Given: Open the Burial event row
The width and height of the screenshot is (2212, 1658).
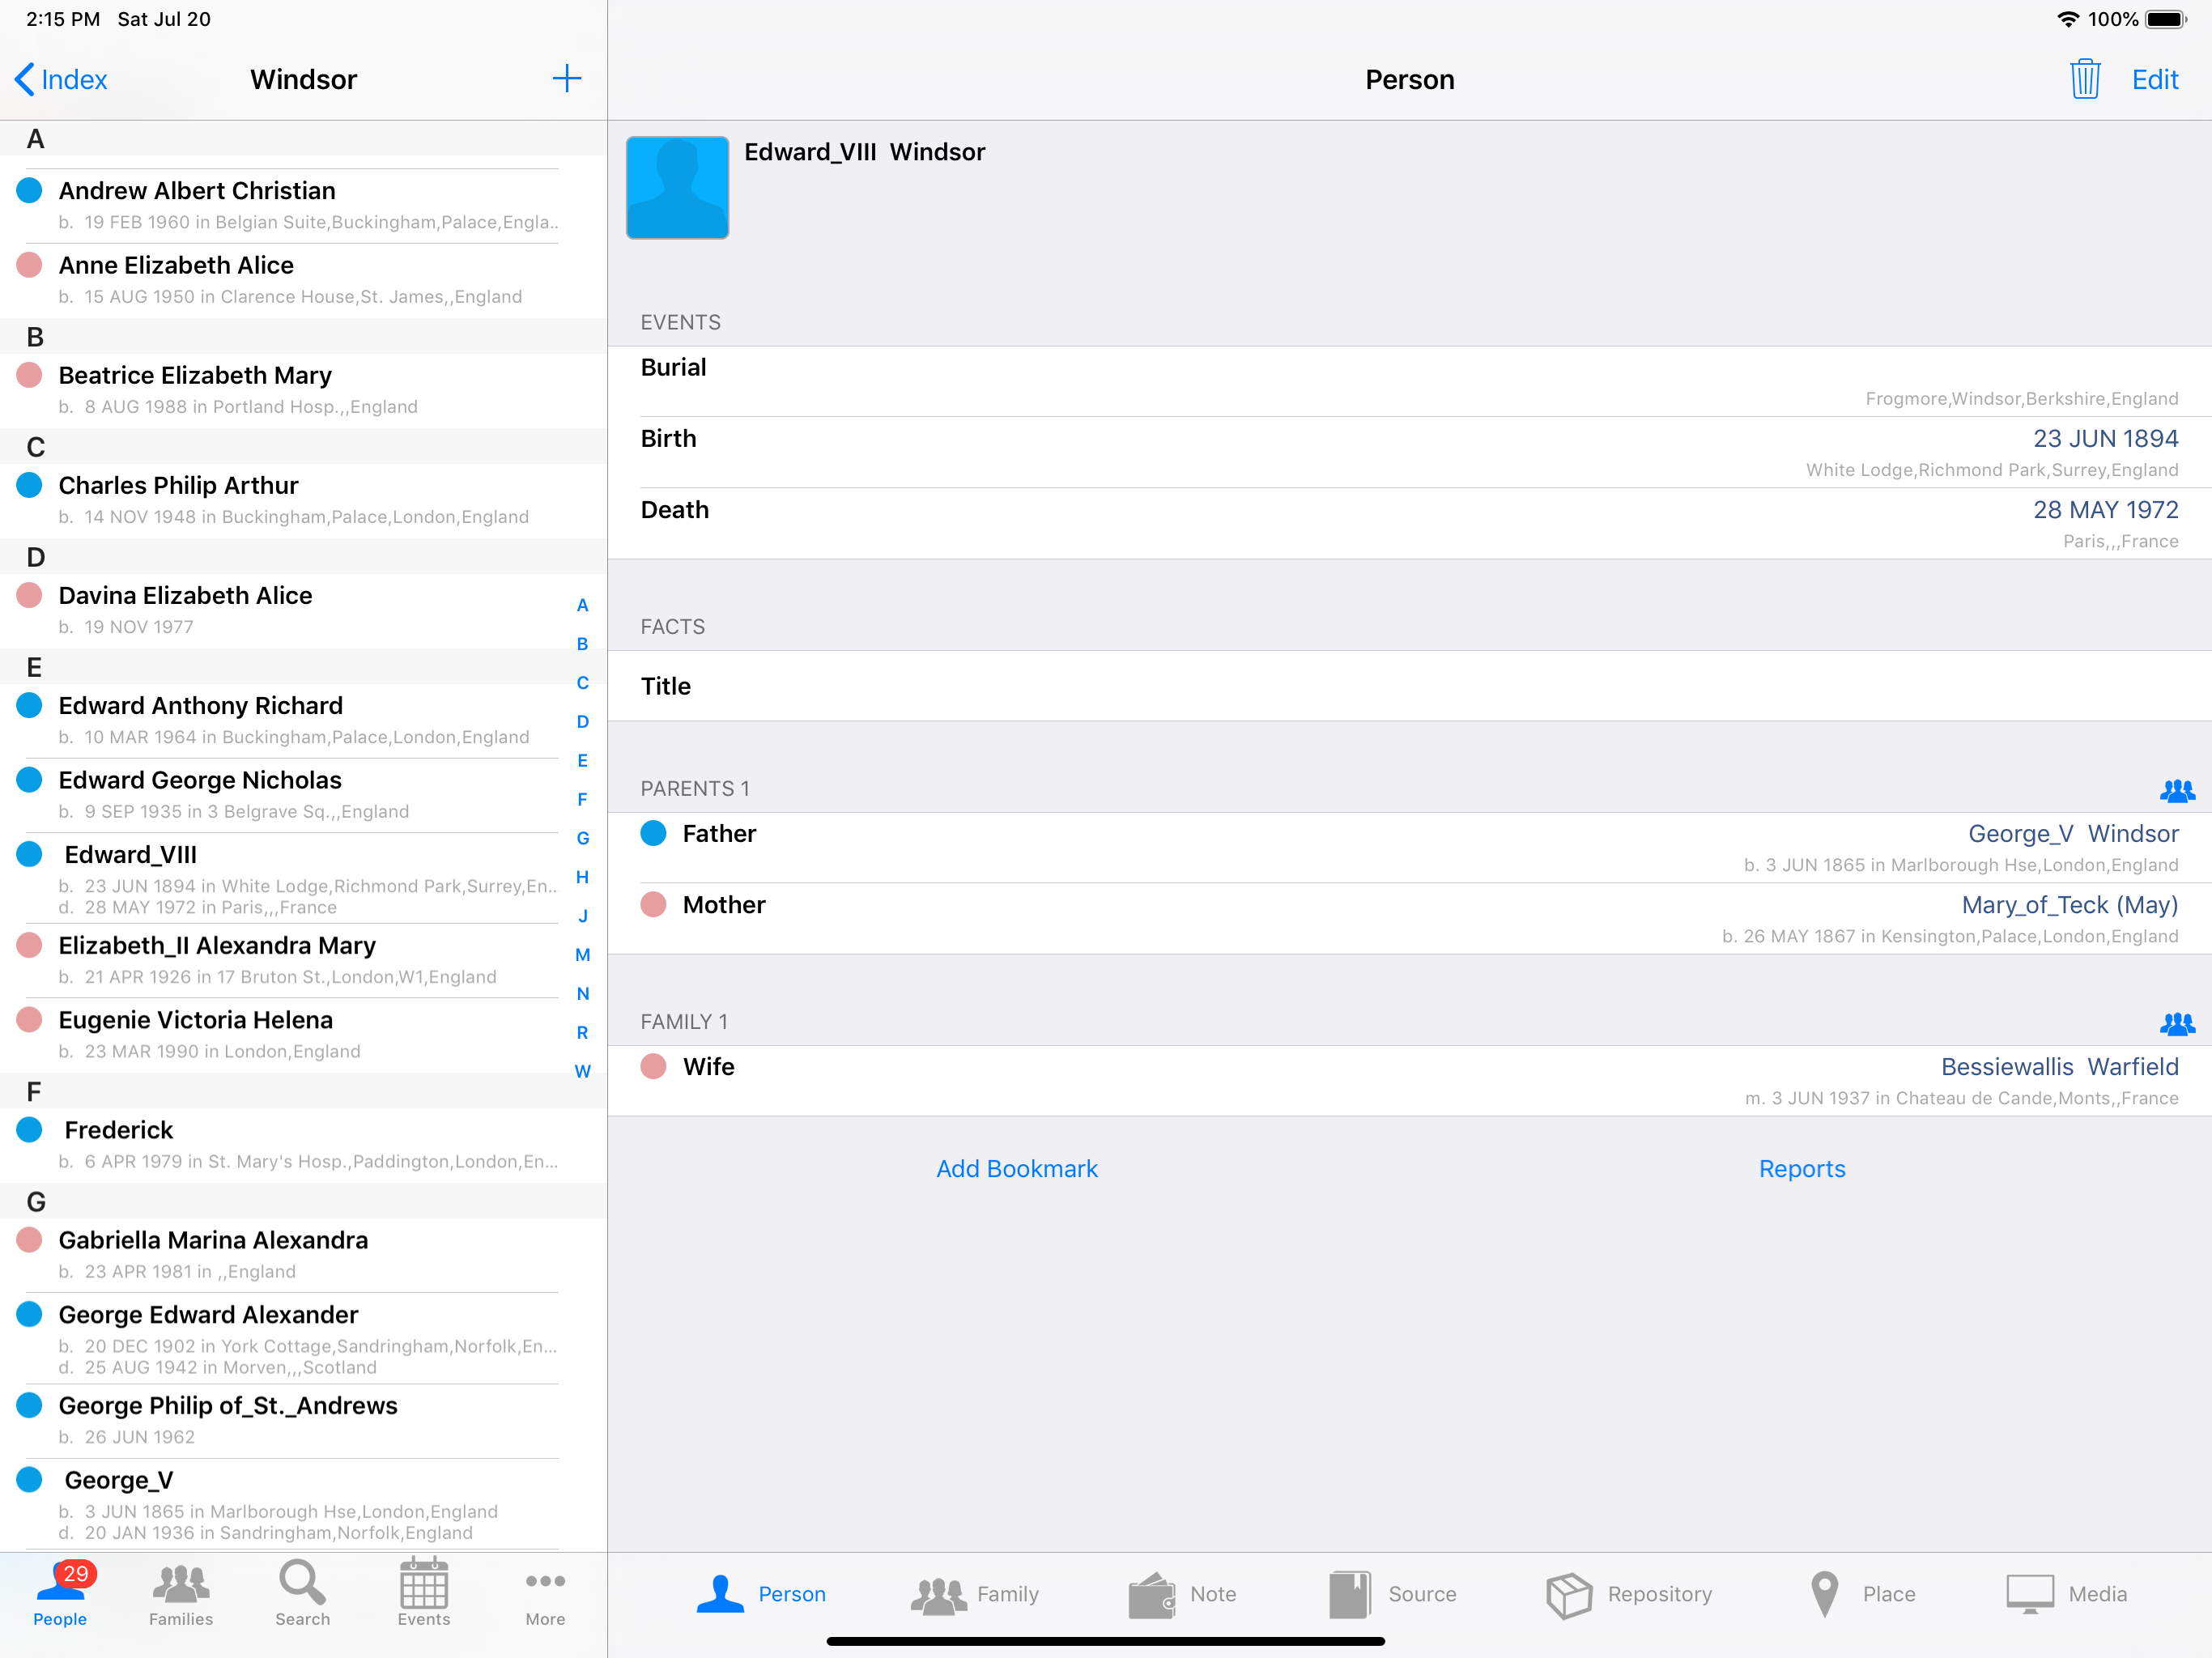Looking at the screenshot, I should 1409,382.
